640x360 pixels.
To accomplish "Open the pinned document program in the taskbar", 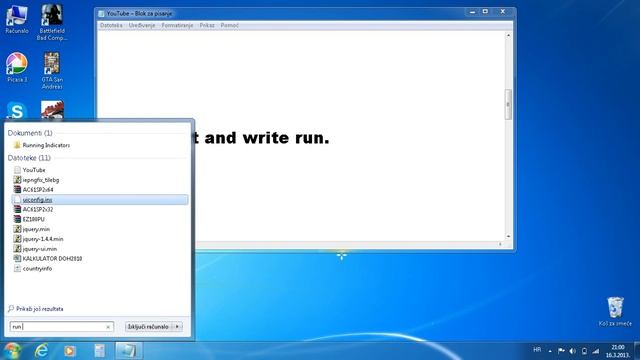I will pos(99,351).
